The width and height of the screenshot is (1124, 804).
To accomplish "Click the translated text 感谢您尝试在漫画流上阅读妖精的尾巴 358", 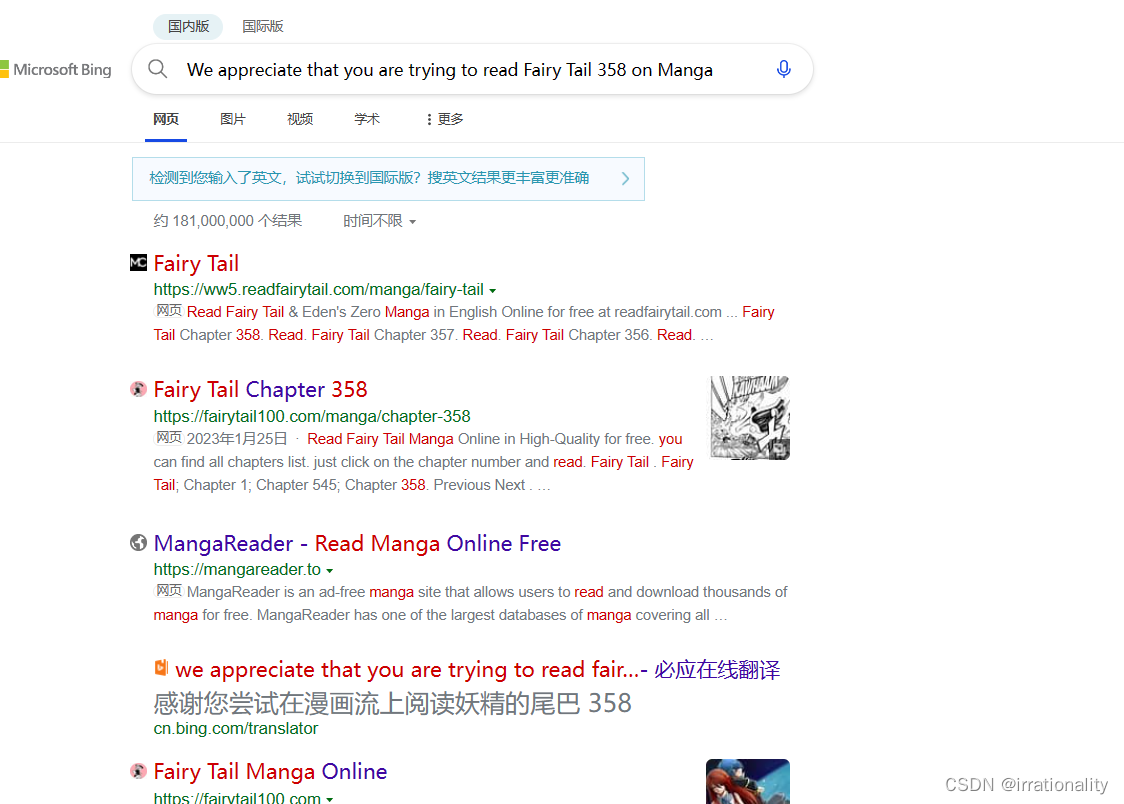I will pos(392,703).
